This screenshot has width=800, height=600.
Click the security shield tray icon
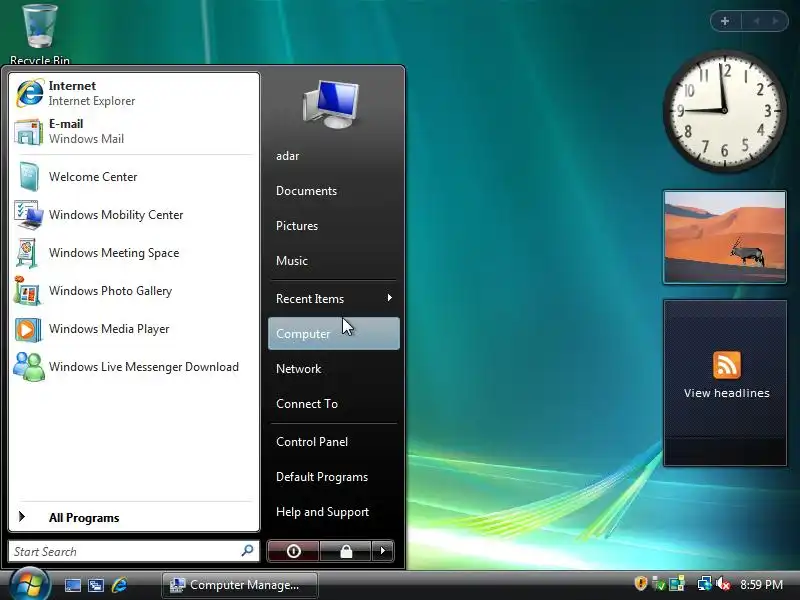640,583
